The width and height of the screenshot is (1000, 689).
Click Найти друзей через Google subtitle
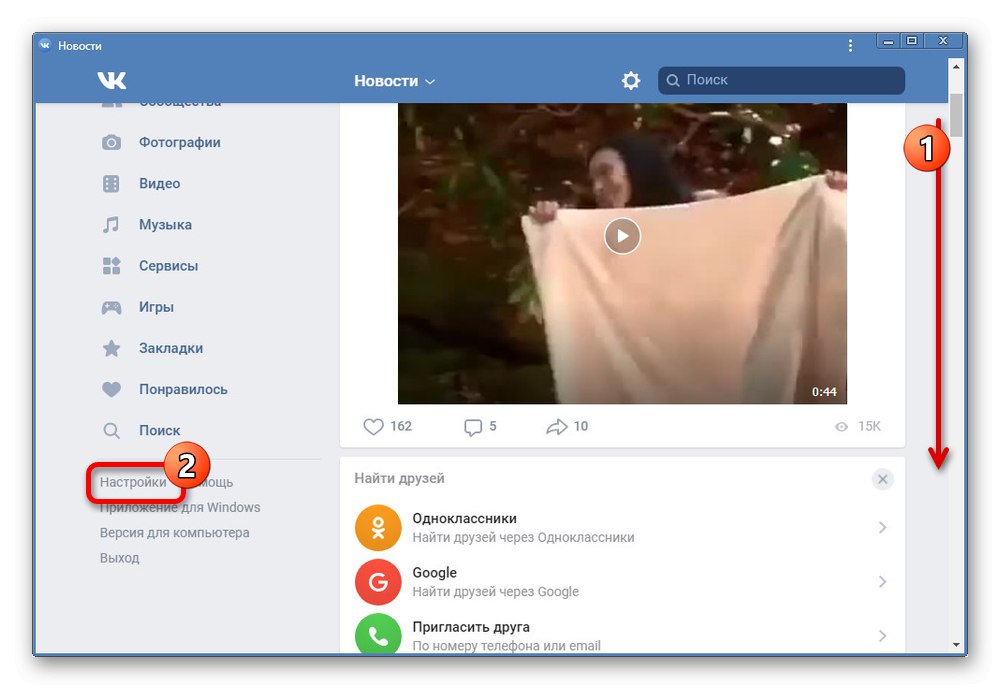[496, 592]
